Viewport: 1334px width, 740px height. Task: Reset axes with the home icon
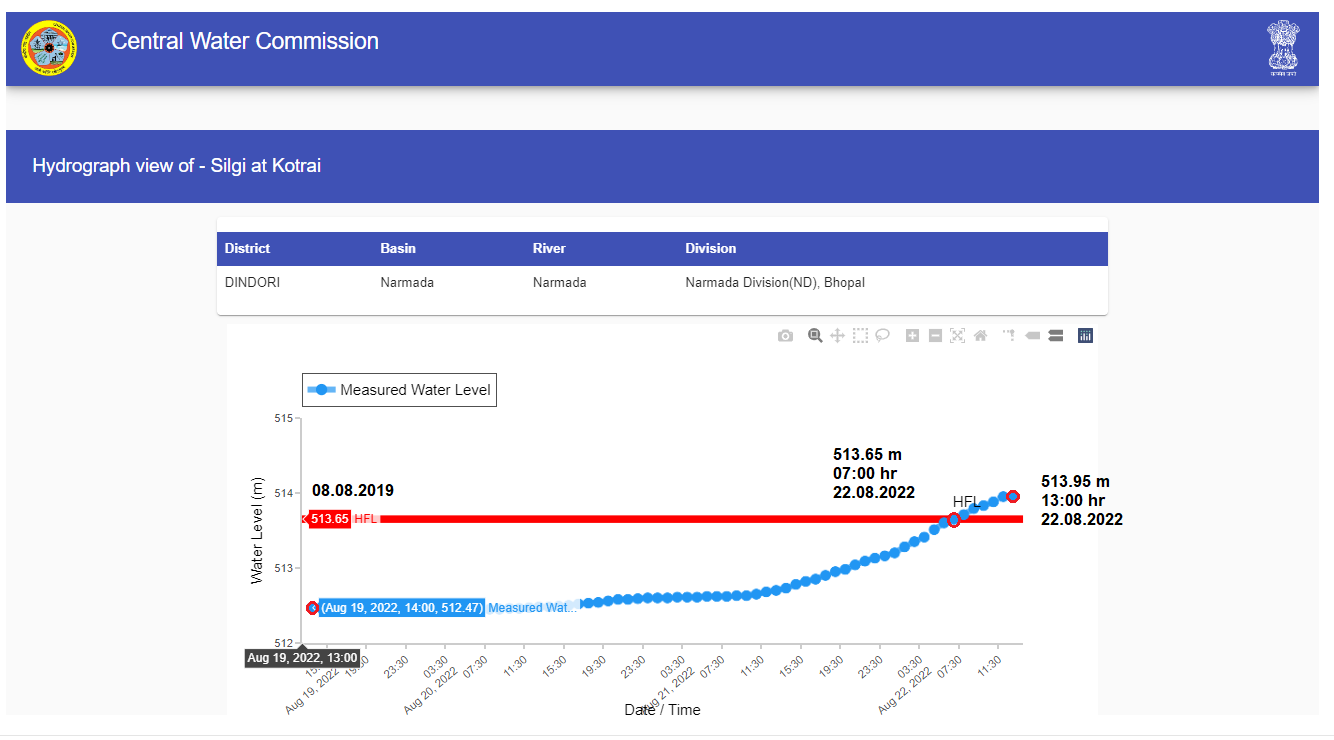(x=980, y=336)
